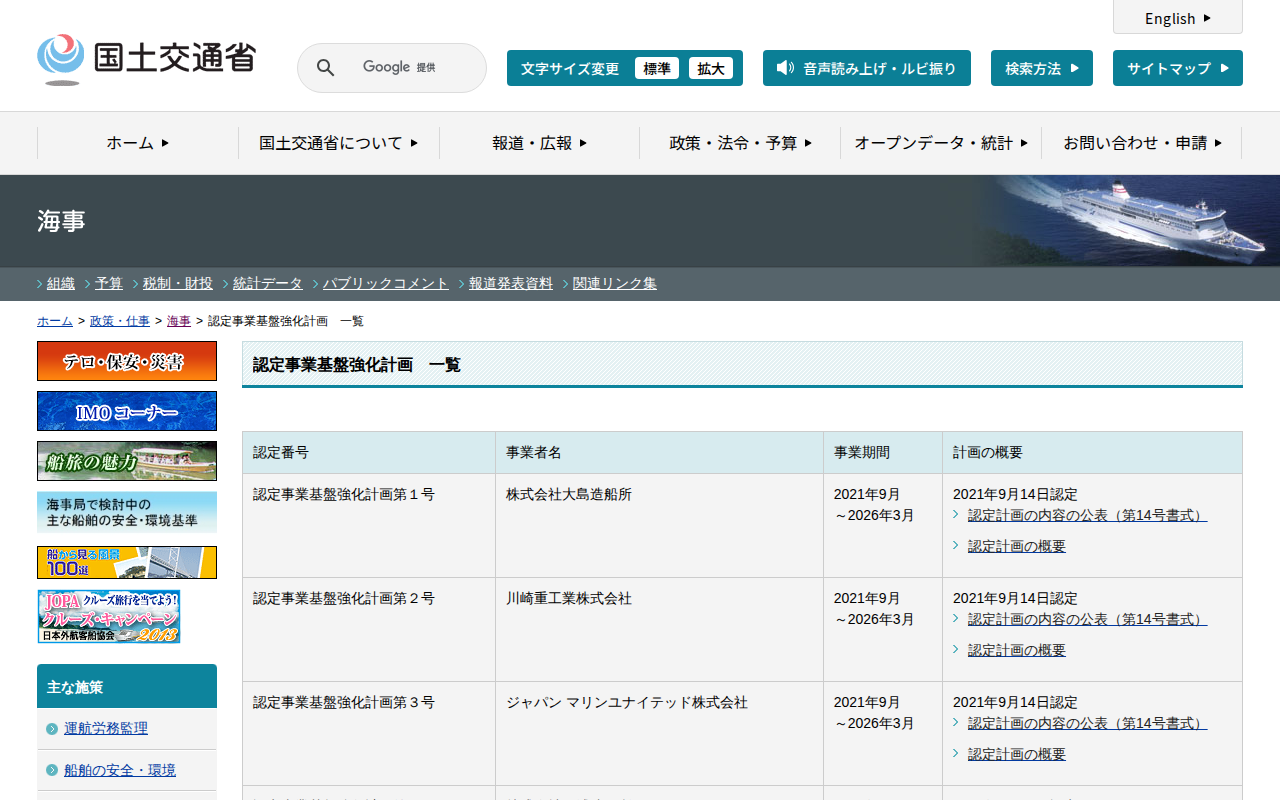The image size is (1280, 800).
Task: Open the ホーム navigation menu item
Action: tap(138, 143)
